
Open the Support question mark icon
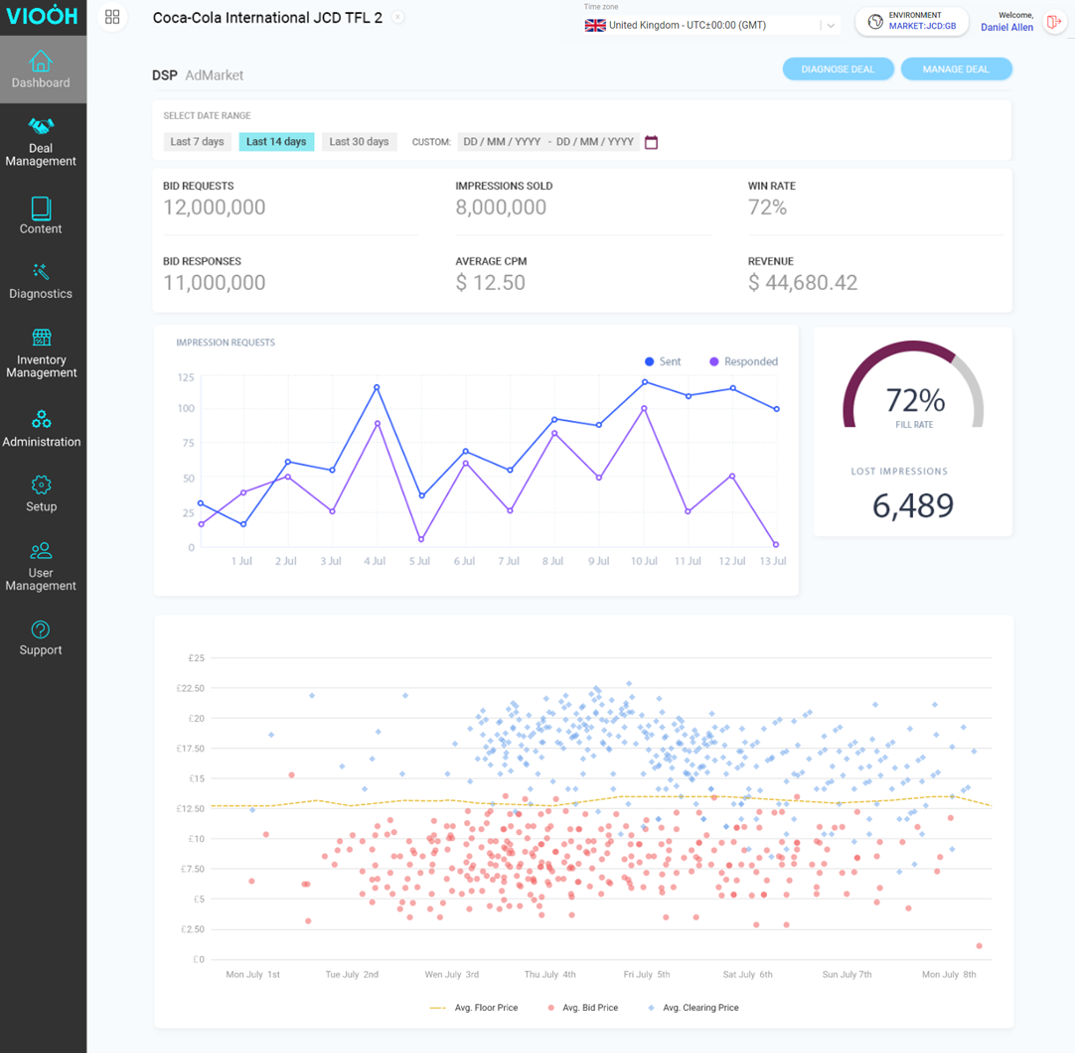[x=40, y=629]
